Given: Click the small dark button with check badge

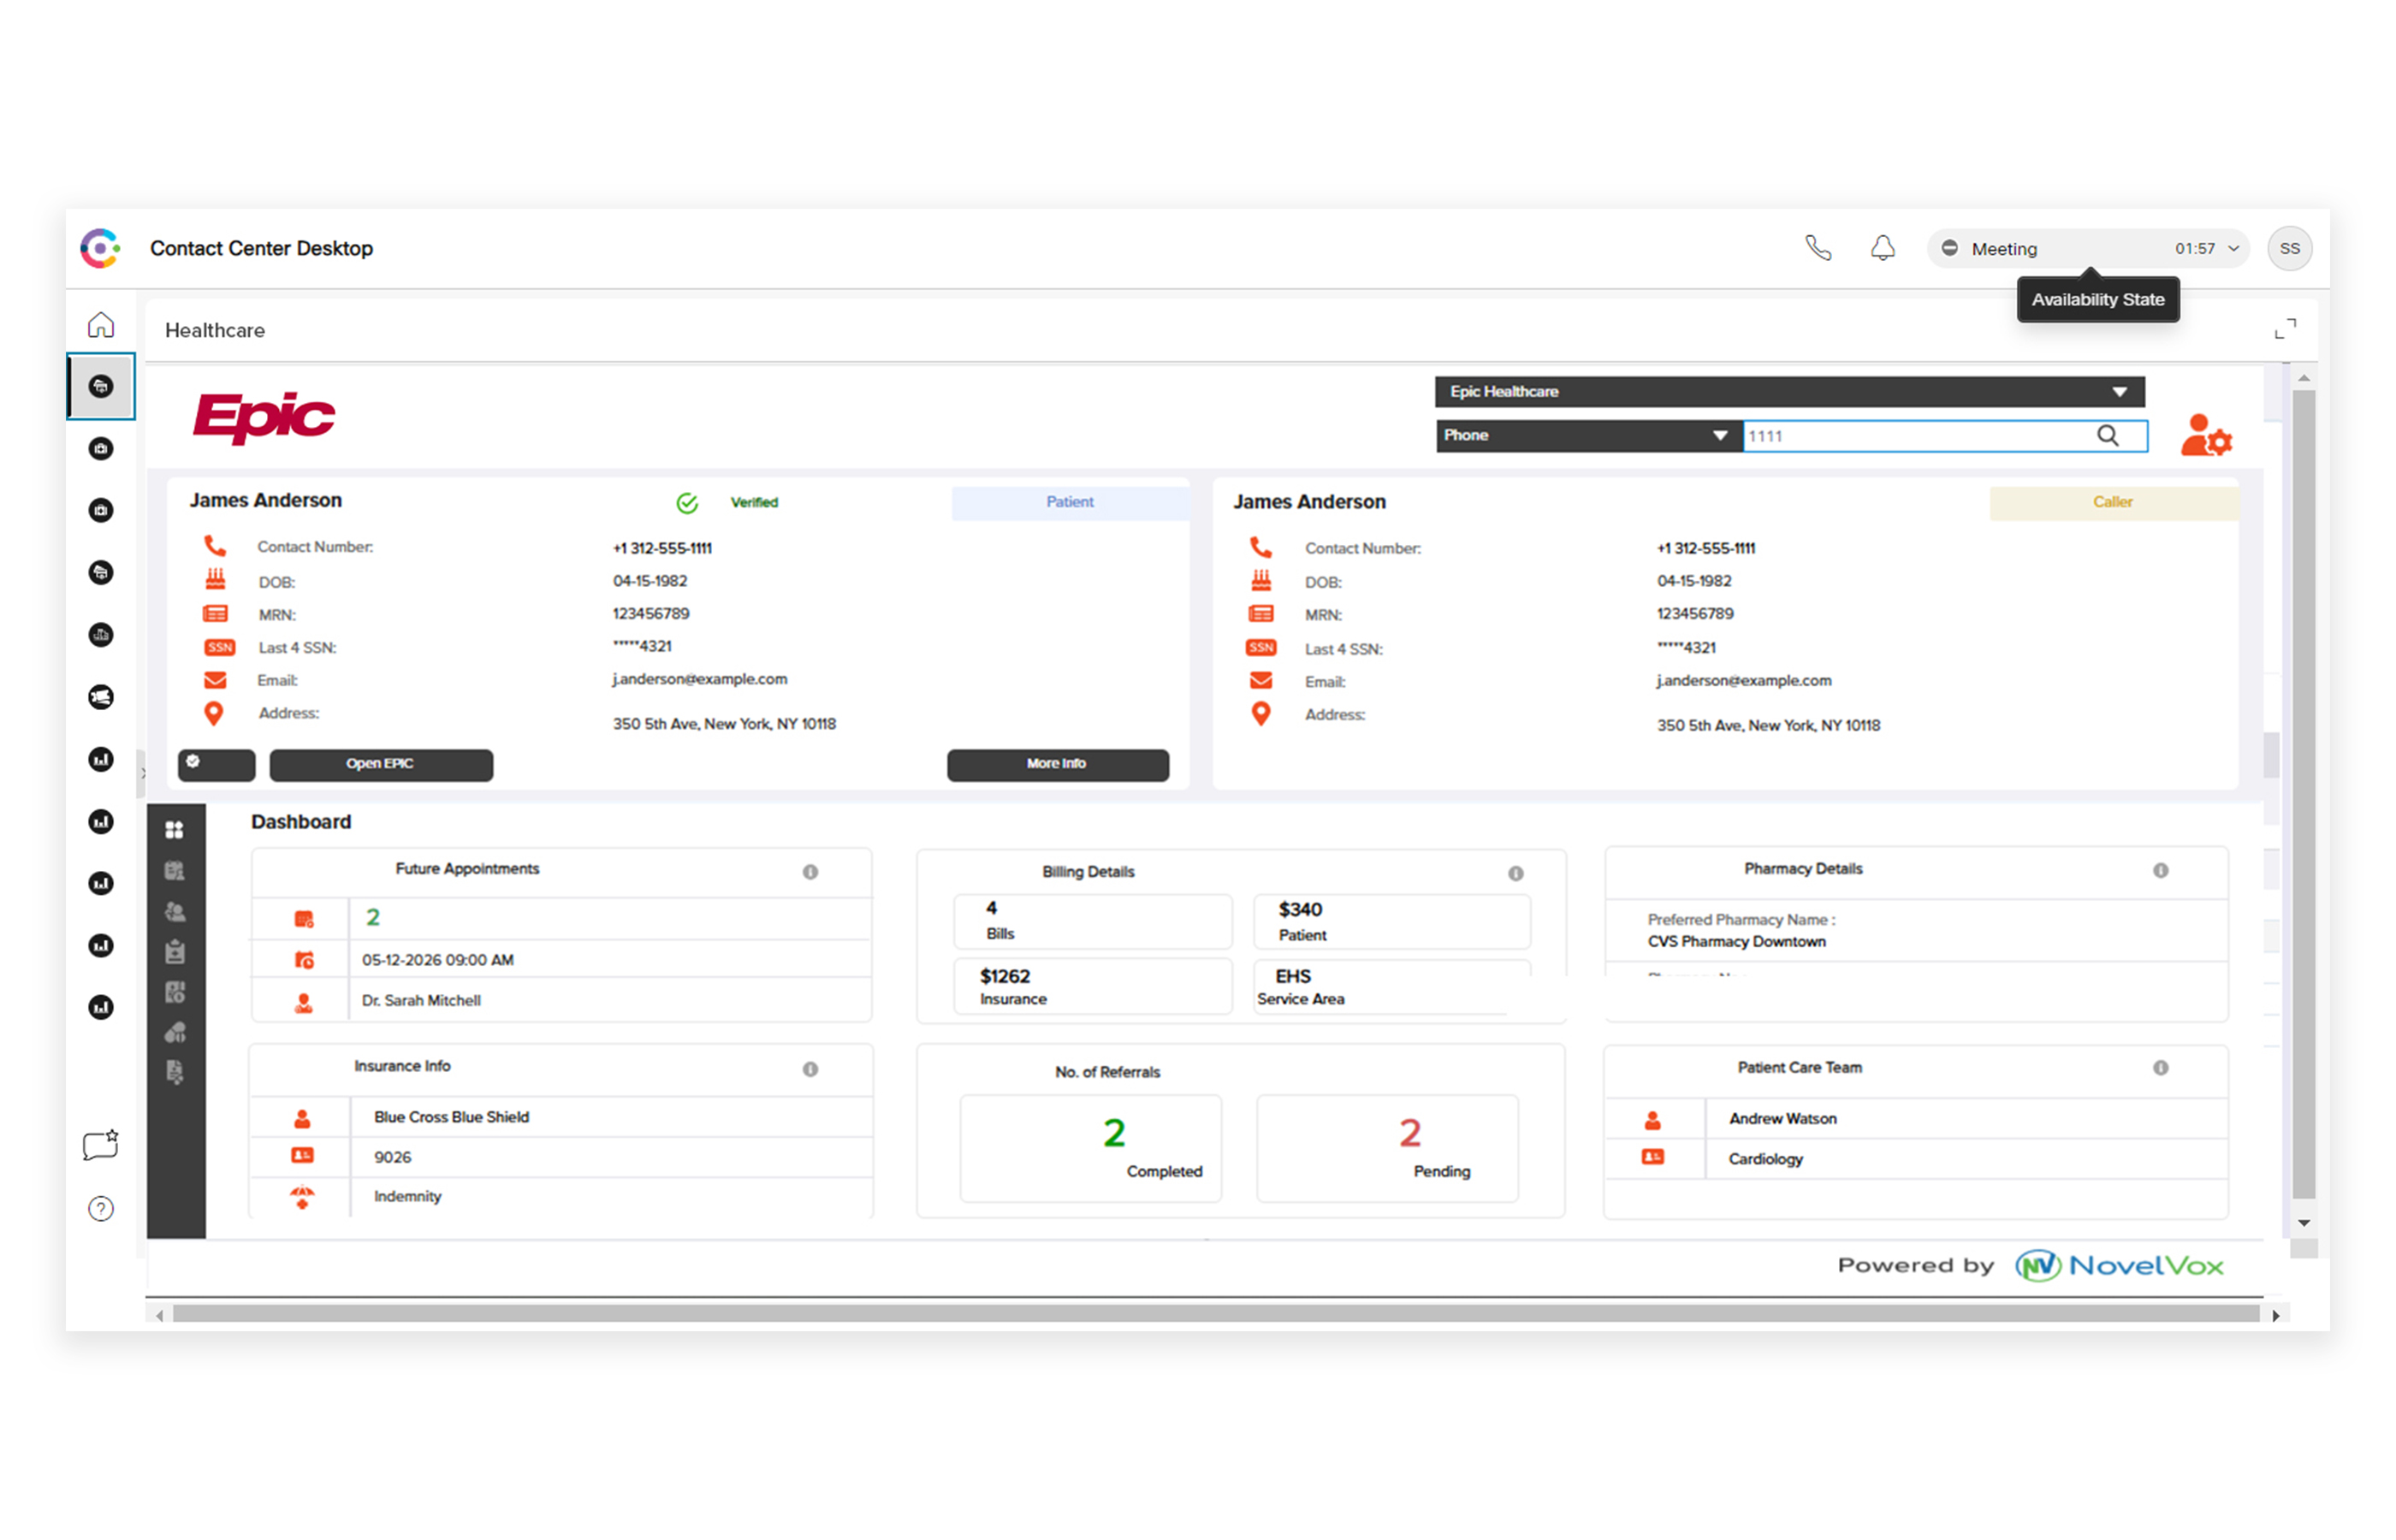Looking at the screenshot, I should tap(217, 764).
